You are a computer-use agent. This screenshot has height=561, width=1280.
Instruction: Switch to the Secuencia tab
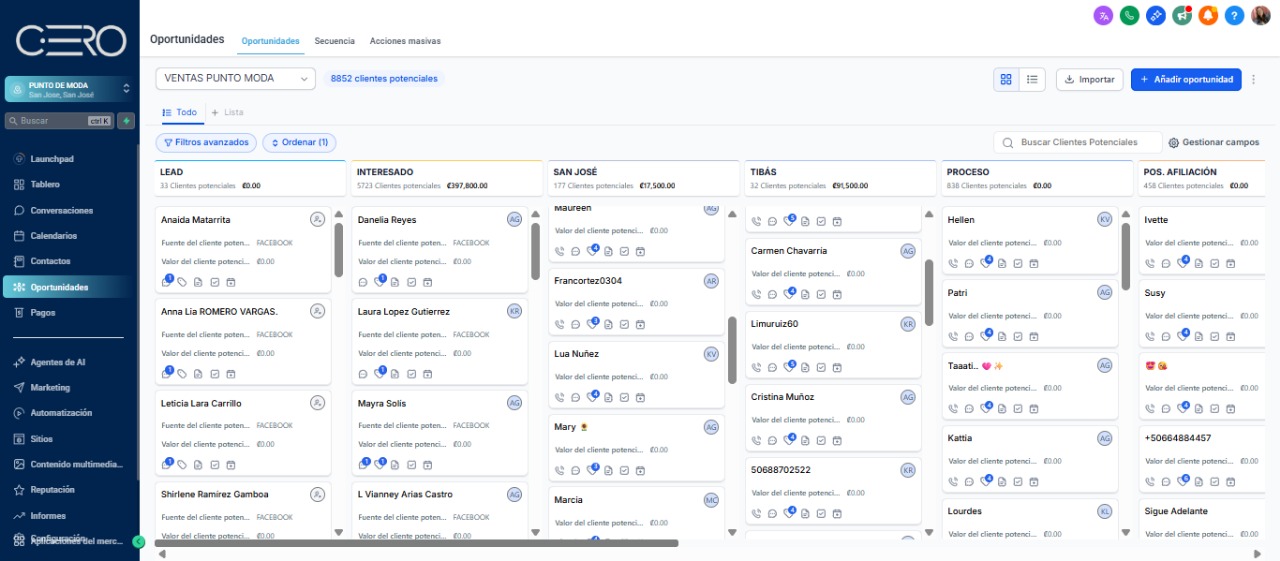pyautogui.click(x=334, y=41)
